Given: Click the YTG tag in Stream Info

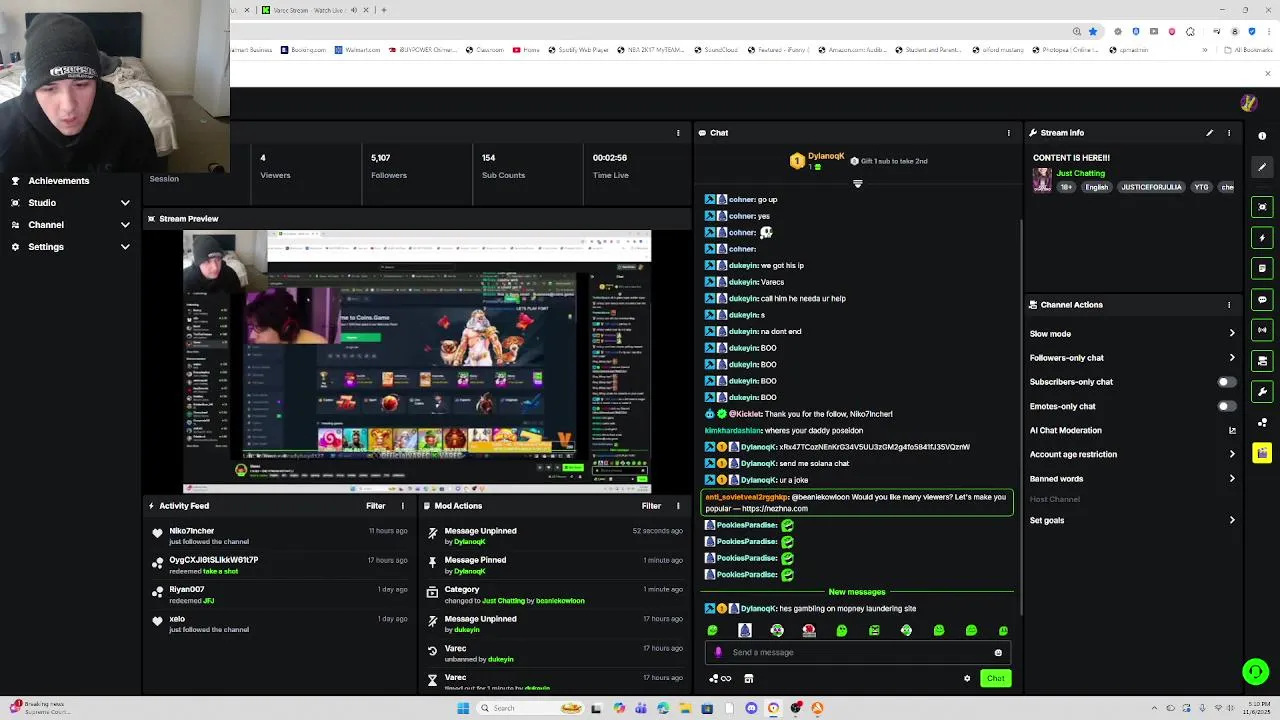Looking at the screenshot, I should [1201, 187].
